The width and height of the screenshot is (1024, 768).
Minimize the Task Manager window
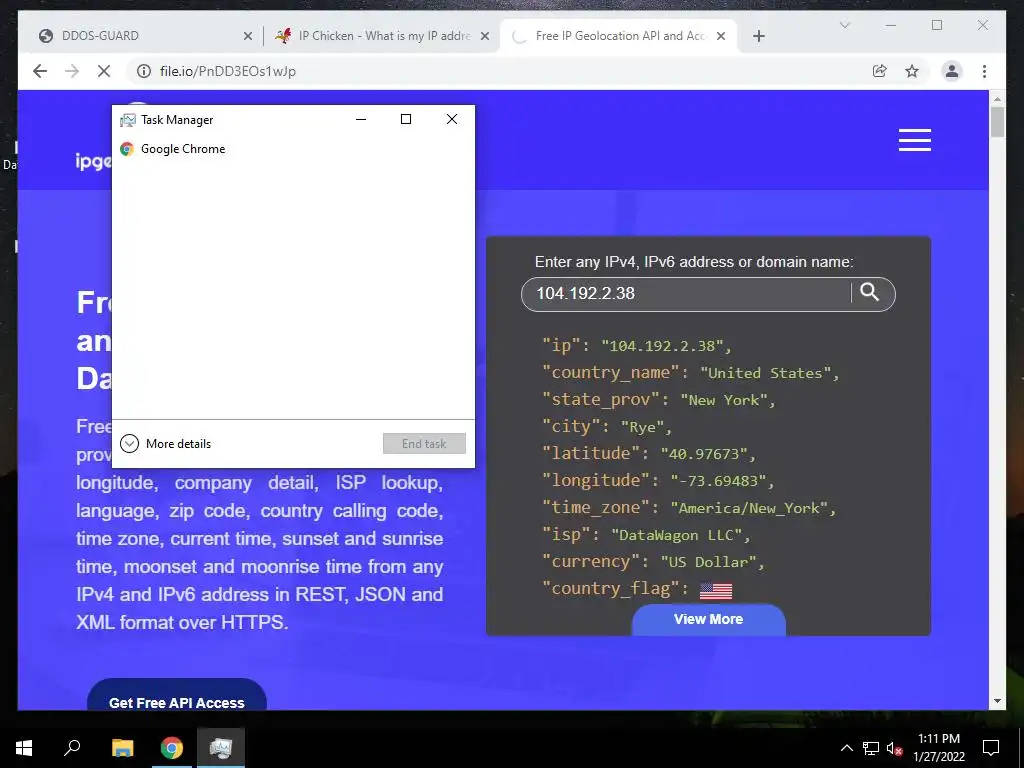(360, 120)
